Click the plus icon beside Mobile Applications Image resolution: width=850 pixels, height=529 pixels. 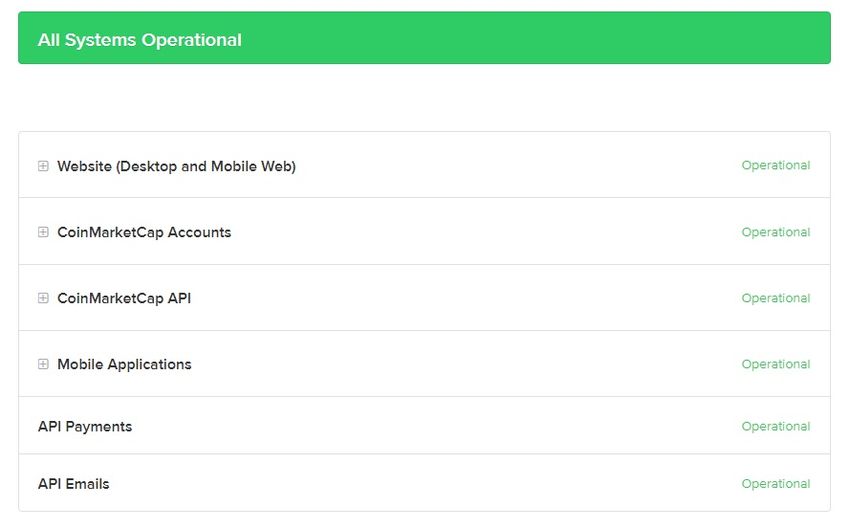[x=43, y=364]
